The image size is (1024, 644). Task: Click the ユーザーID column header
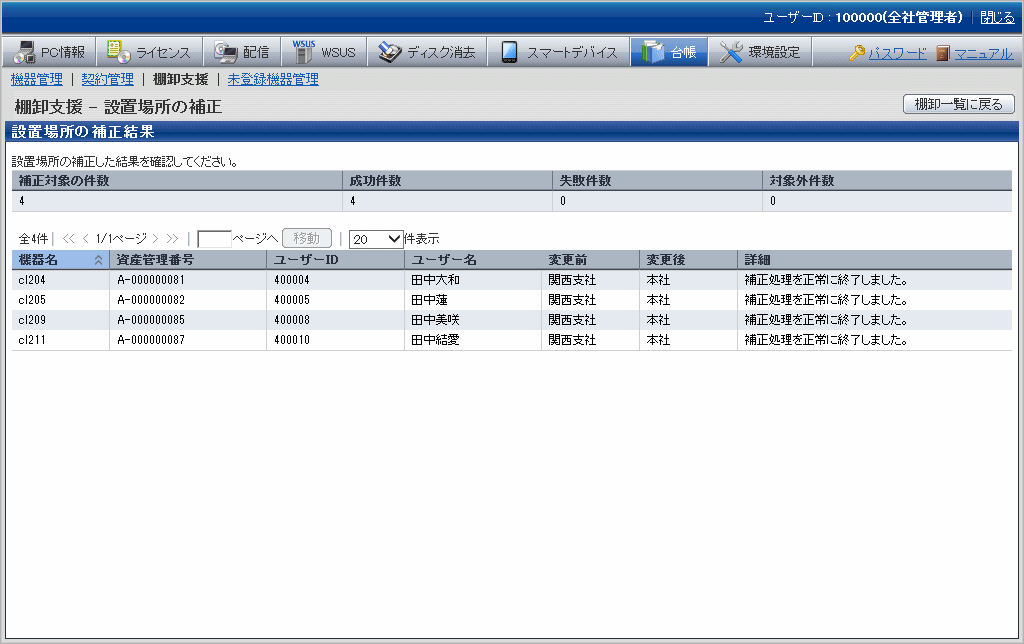(x=305, y=260)
